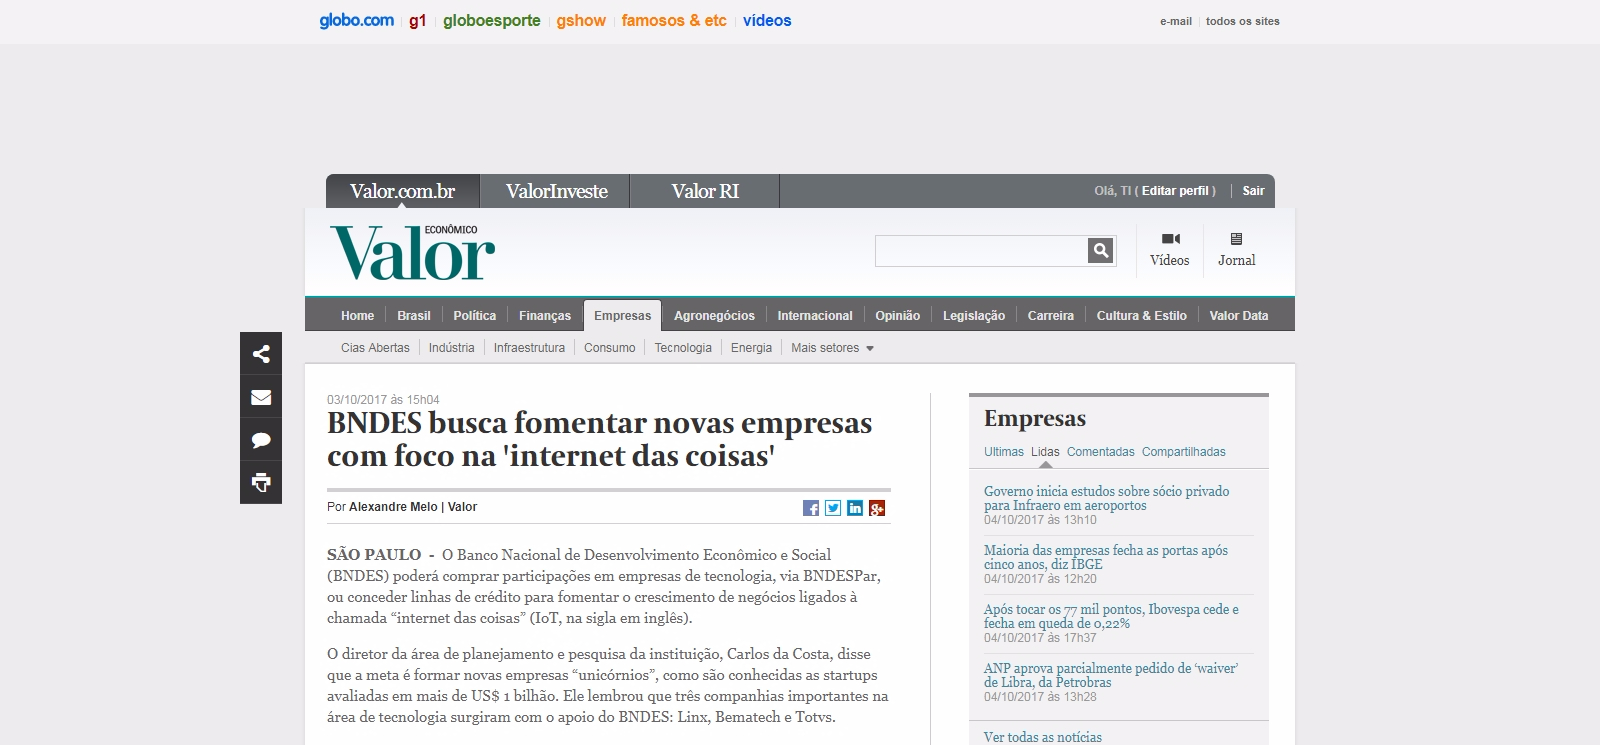Viewport: 1600px width, 745px height.
Task: Open gshow link
Action: coord(581,20)
